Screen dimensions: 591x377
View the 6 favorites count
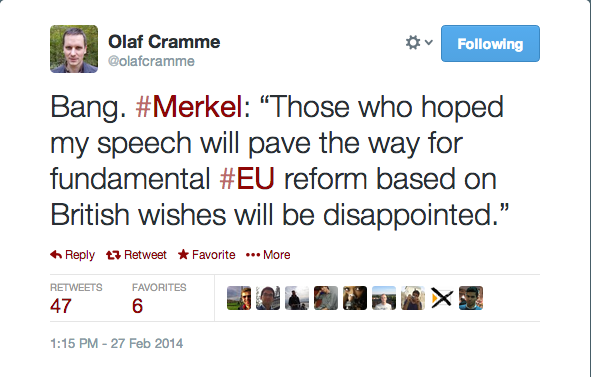[137, 306]
